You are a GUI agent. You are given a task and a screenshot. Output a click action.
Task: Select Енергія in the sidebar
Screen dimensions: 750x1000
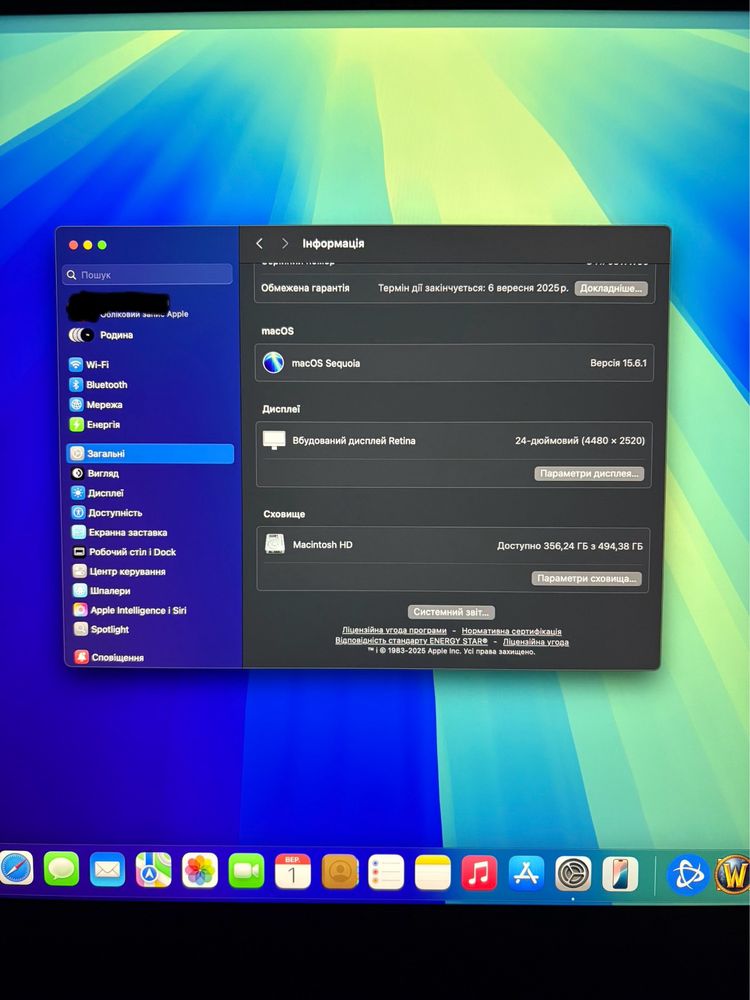pos(94,424)
